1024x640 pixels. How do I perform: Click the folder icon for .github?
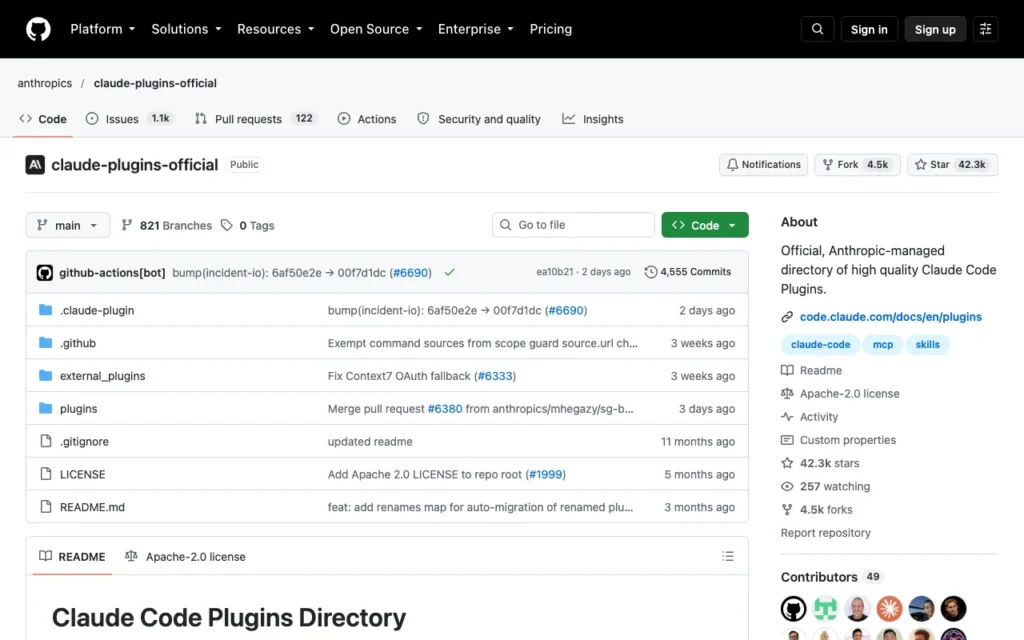[x=45, y=343]
